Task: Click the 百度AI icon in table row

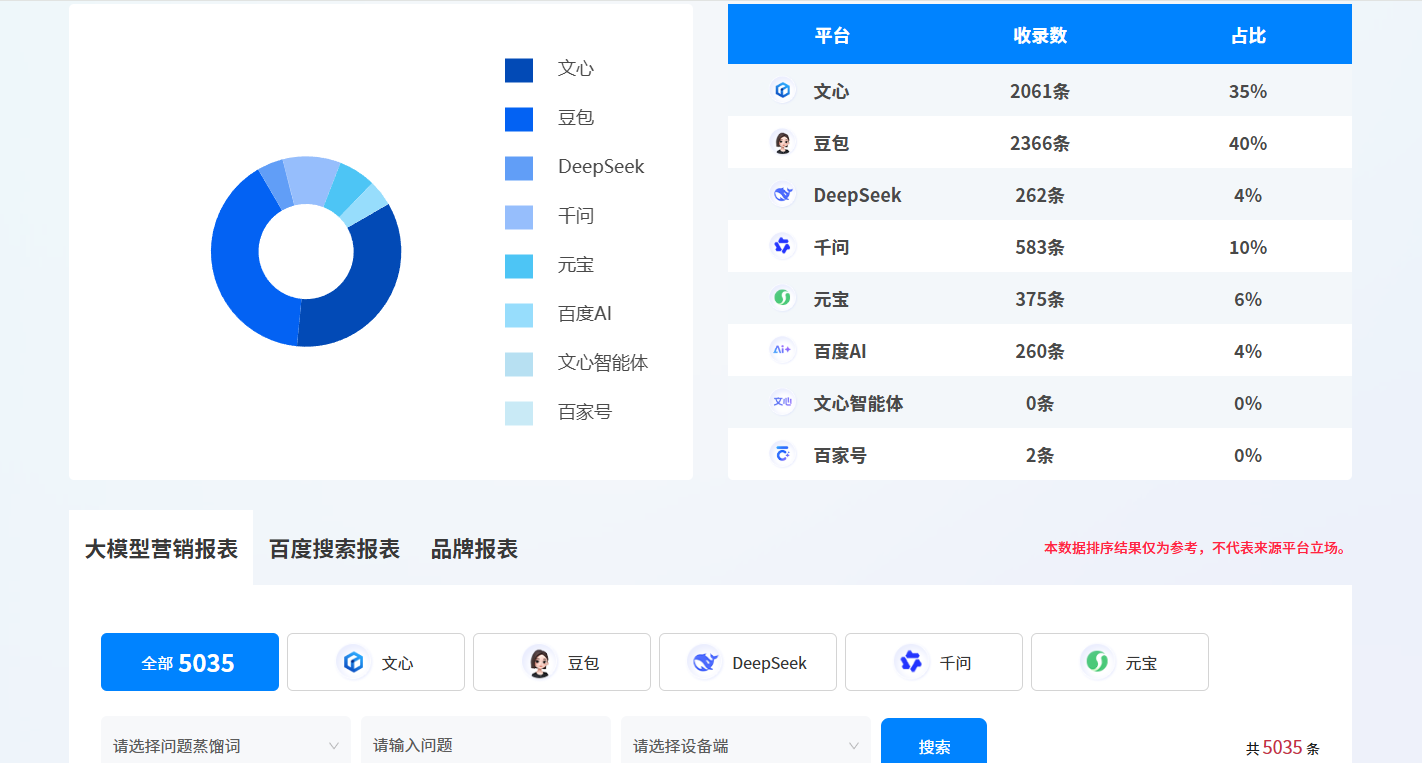Action: pos(782,351)
